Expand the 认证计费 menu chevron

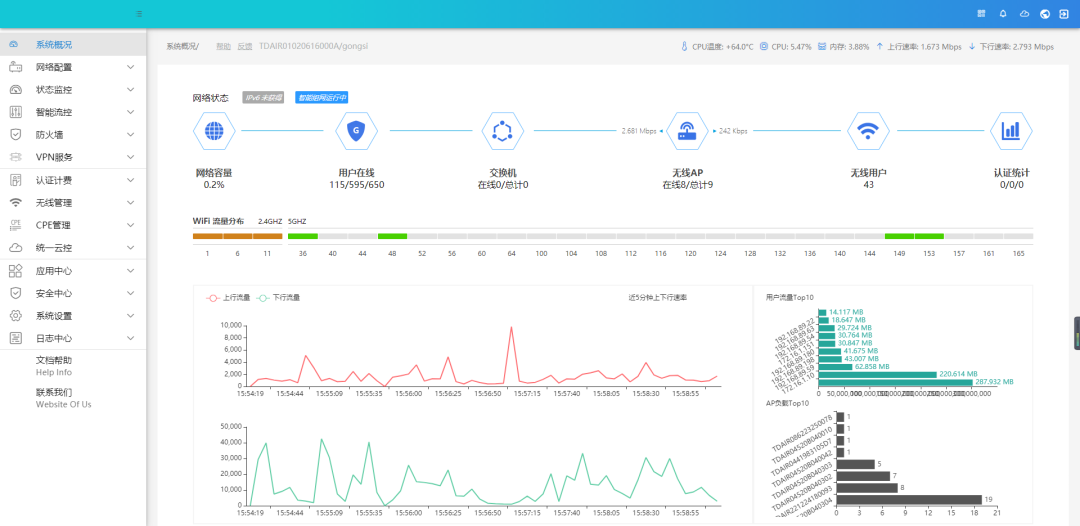[x=131, y=180]
